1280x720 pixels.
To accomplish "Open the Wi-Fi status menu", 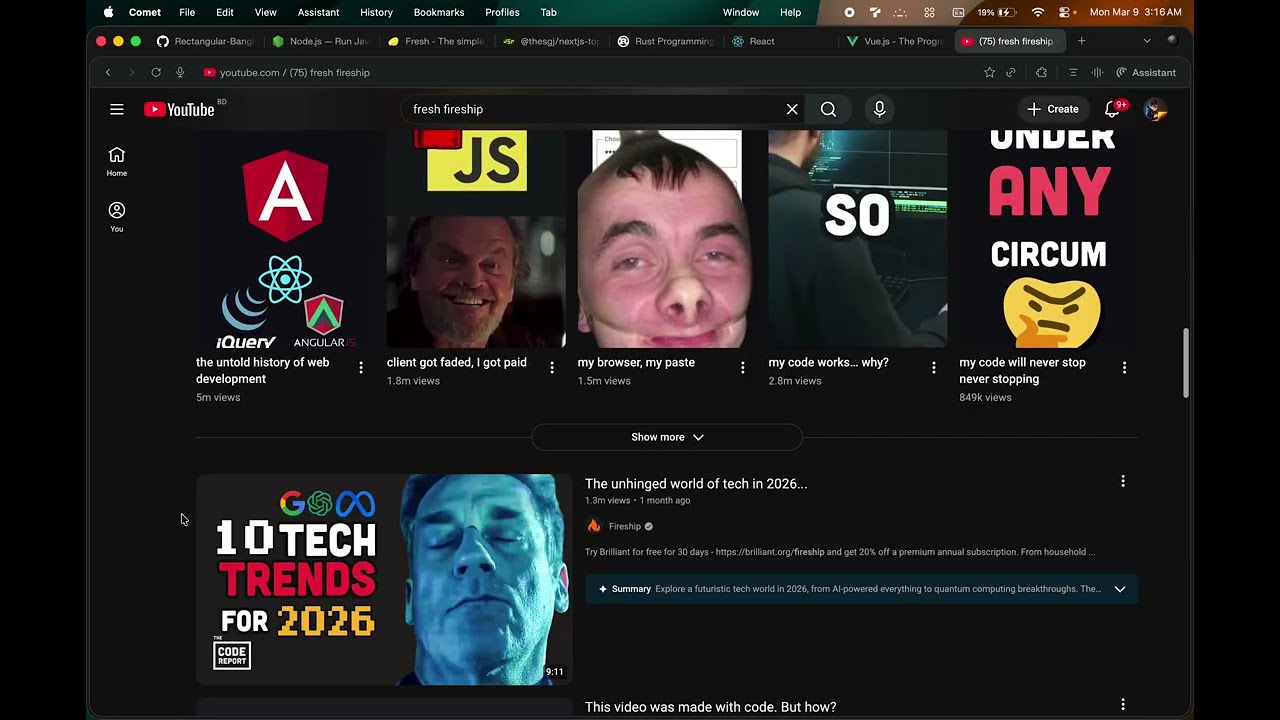I will click(x=1038, y=12).
